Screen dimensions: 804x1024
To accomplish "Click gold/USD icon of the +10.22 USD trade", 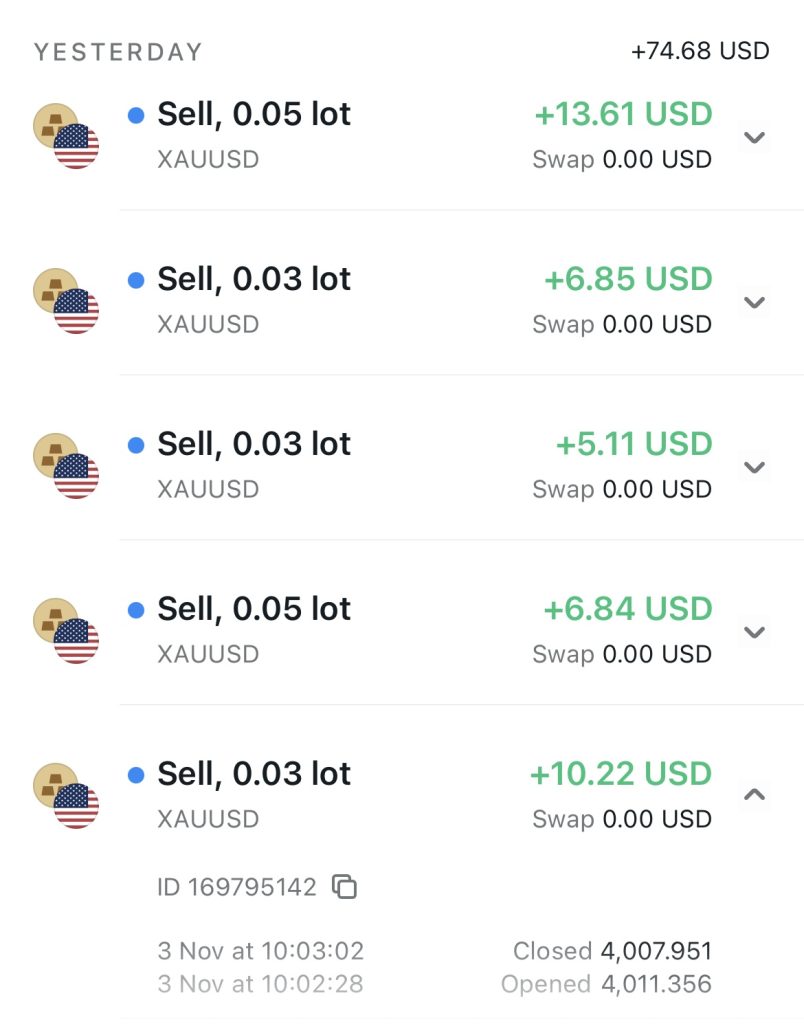I will pyautogui.click(x=66, y=796).
